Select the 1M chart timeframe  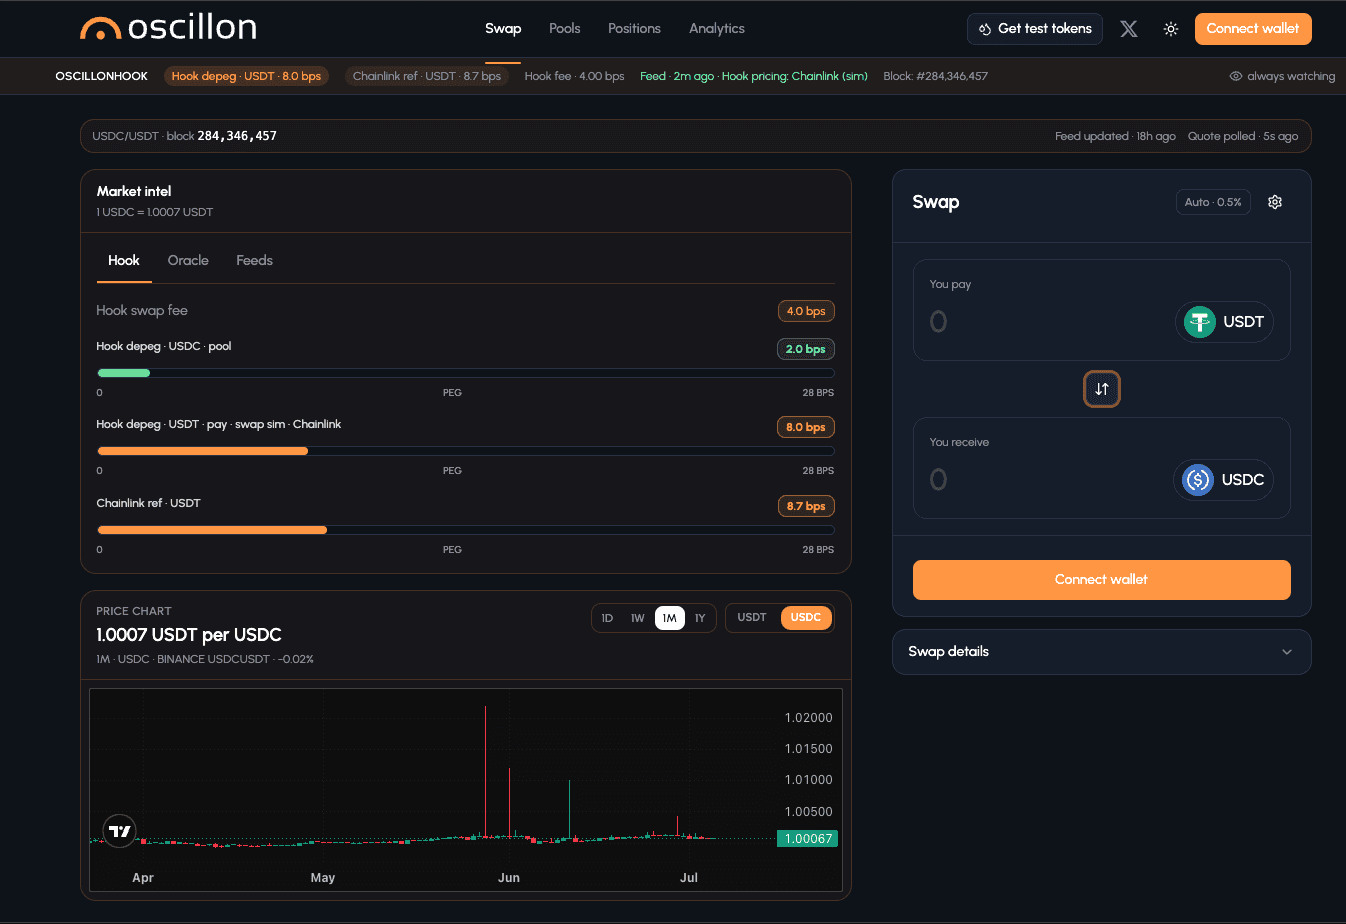click(x=670, y=618)
